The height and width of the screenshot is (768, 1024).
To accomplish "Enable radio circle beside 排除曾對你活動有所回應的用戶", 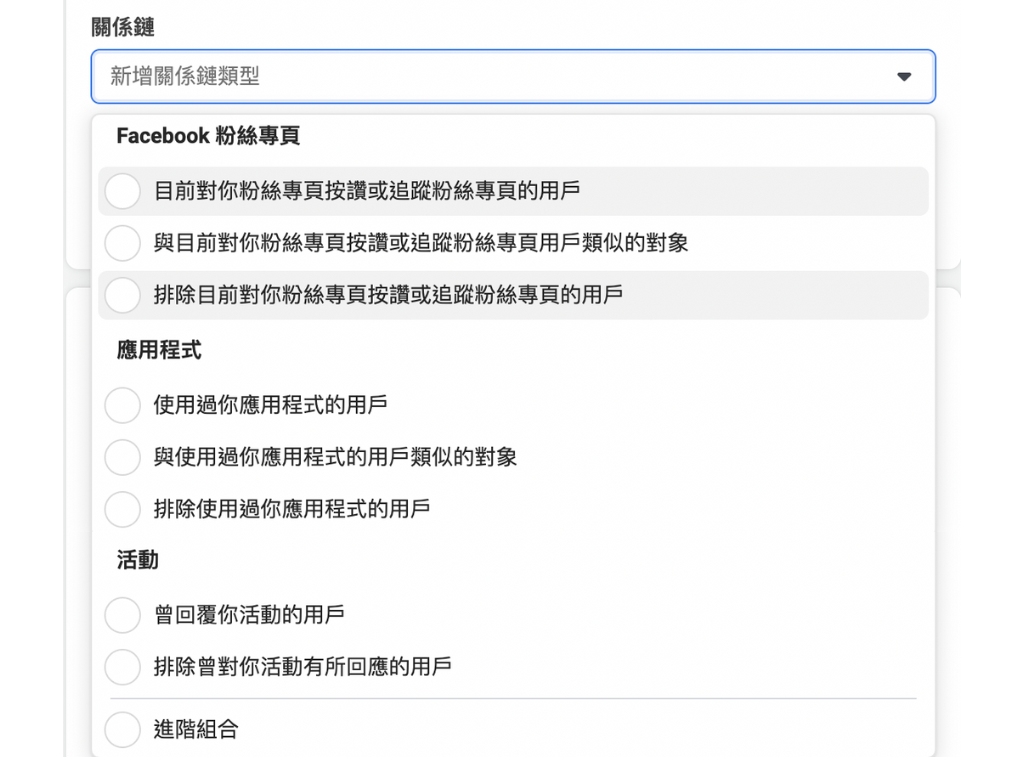I will click(x=122, y=666).
